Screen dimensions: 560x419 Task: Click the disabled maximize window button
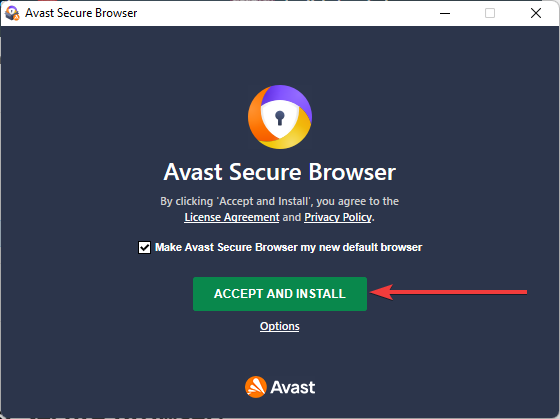click(490, 13)
